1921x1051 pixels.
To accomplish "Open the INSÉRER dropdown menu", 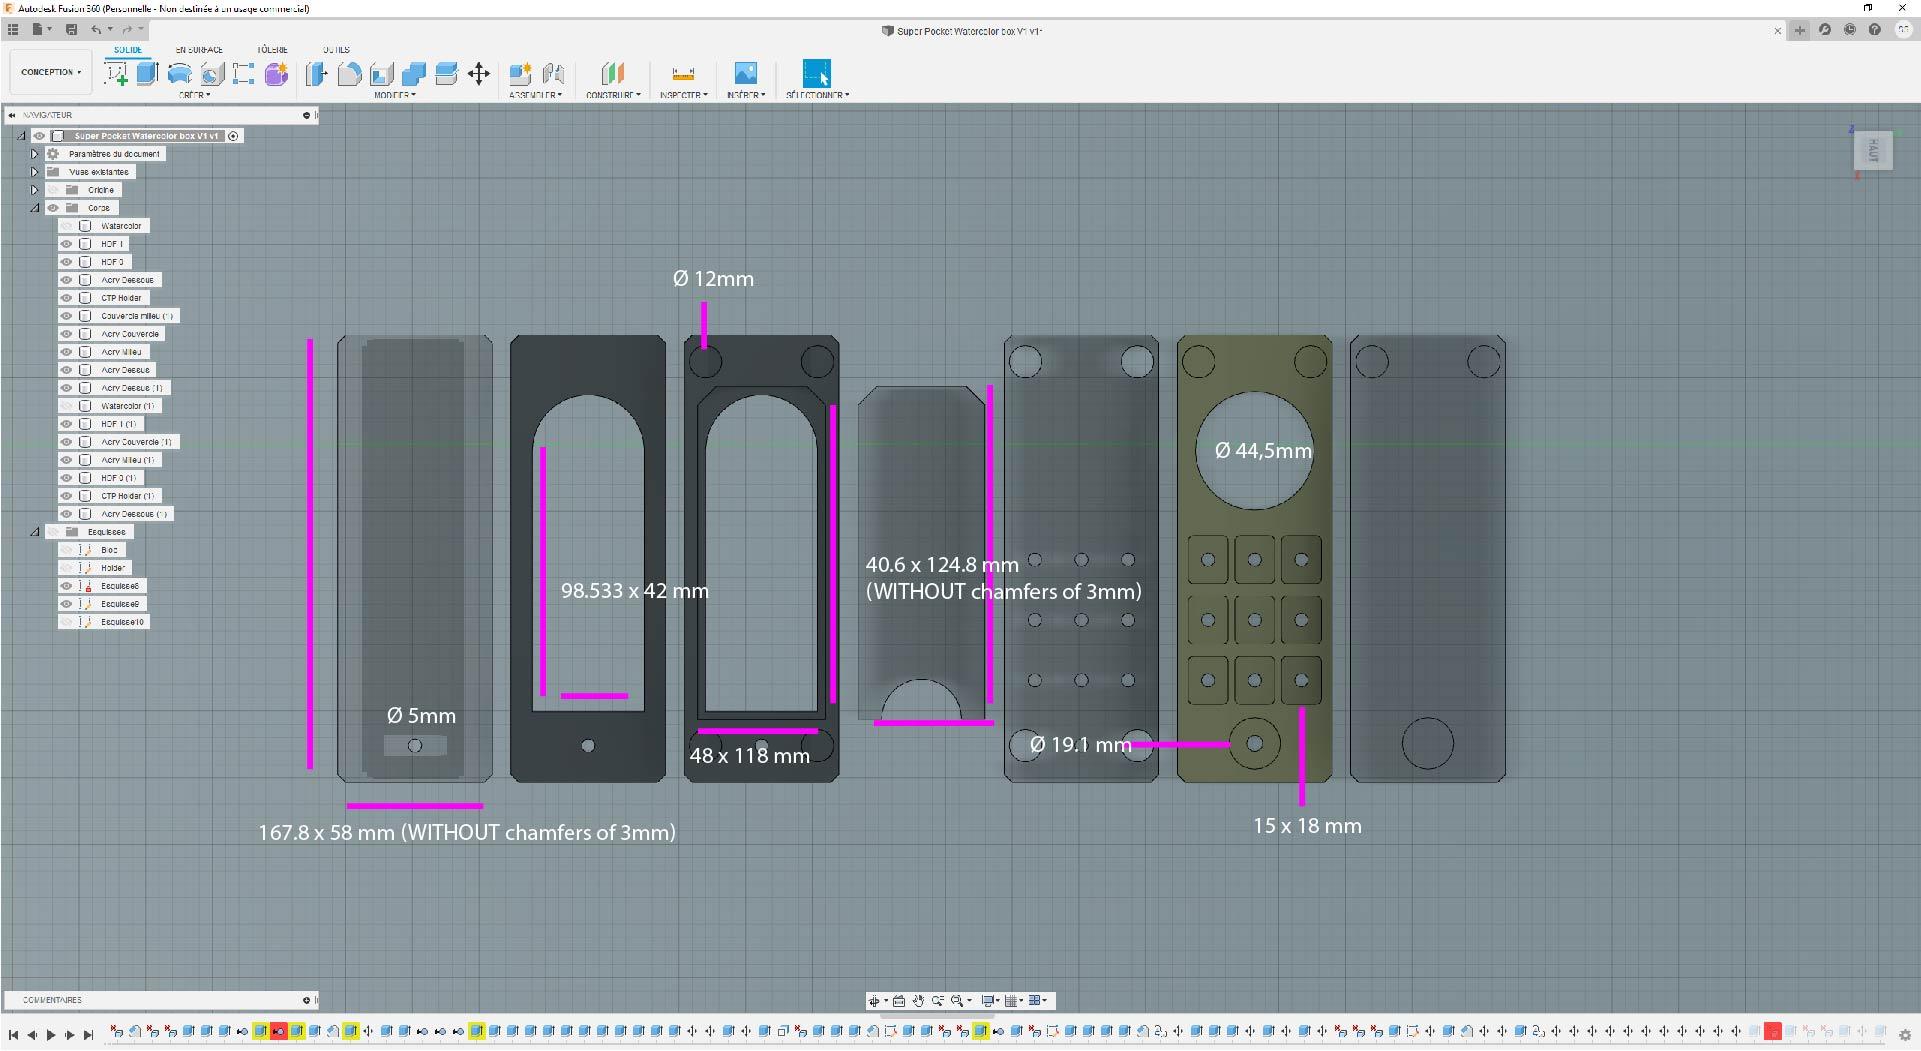I will coord(746,95).
